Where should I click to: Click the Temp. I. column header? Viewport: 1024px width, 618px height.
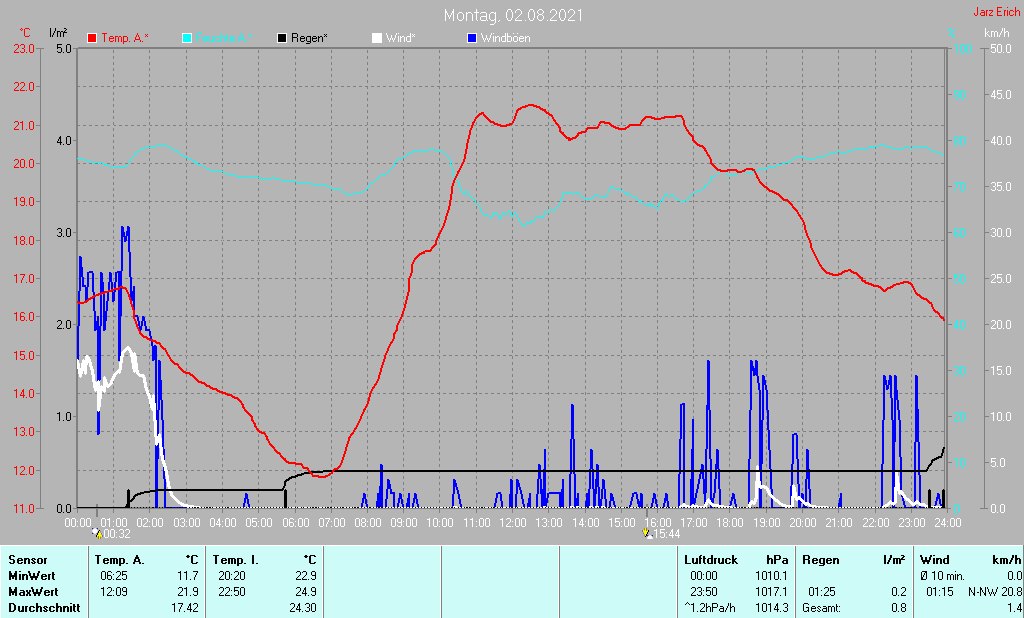click(x=236, y=560)
